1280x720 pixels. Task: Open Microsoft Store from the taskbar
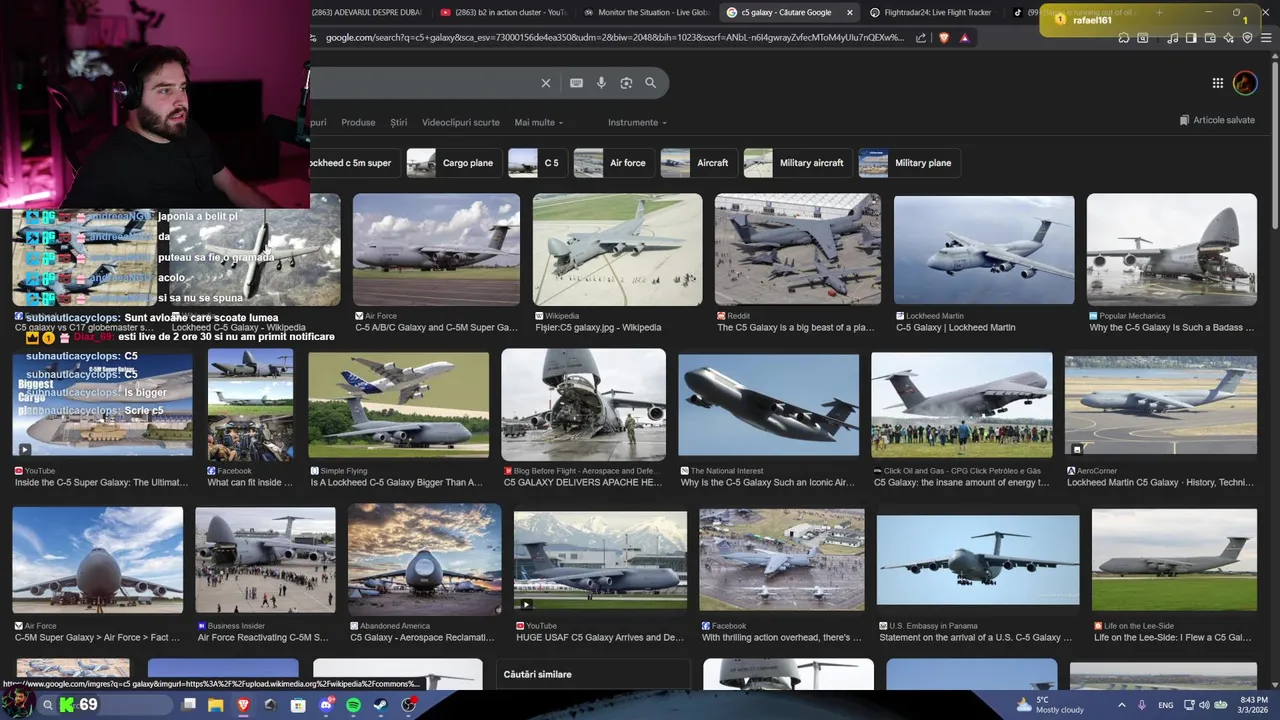click(298, 705)
